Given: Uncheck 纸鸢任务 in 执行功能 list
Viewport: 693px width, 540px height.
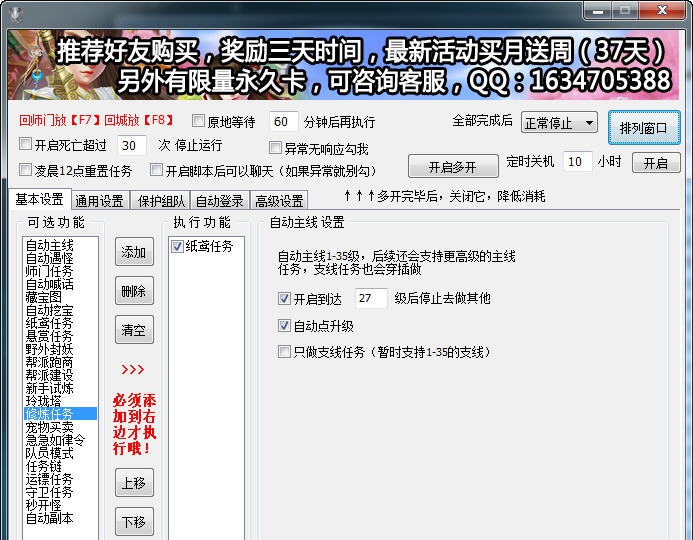Looking at the screenshot, I should [x=177, y=246].
